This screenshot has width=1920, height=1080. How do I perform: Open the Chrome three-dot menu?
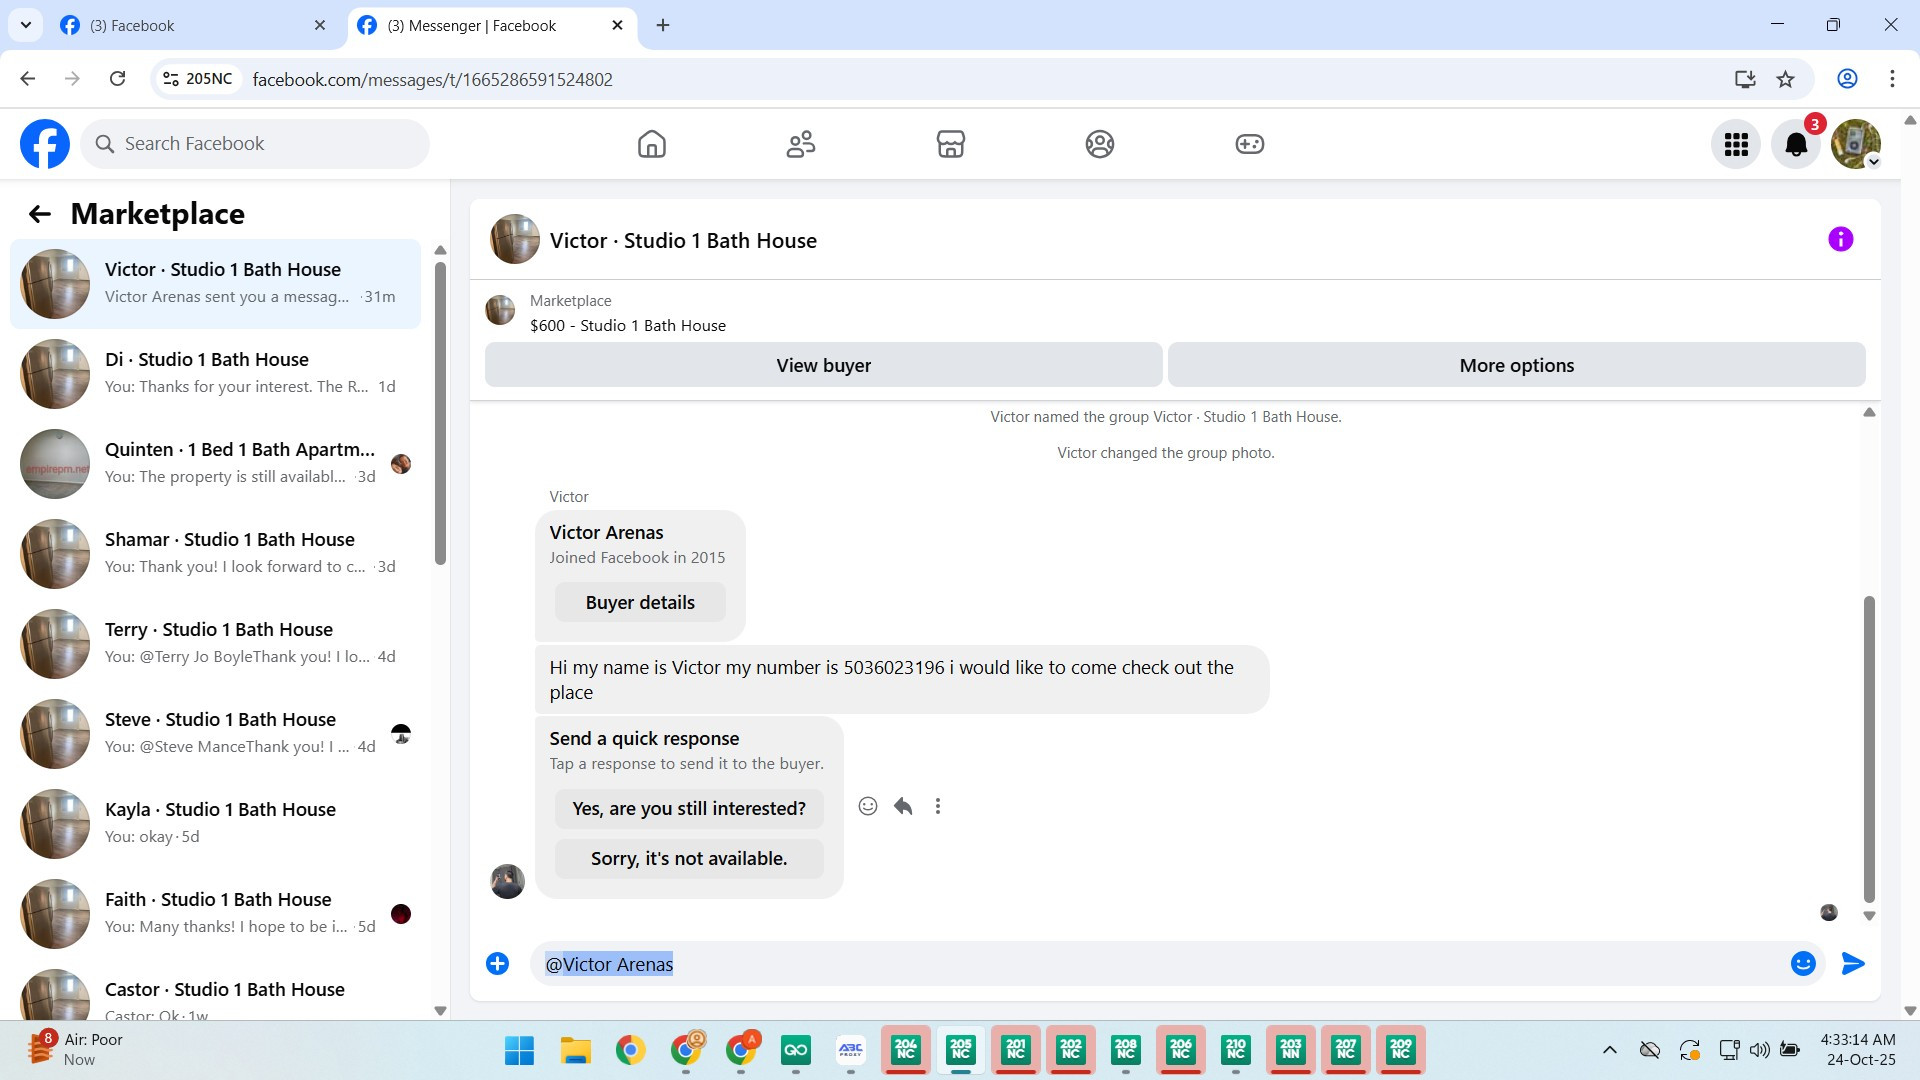pos(1892,79)
